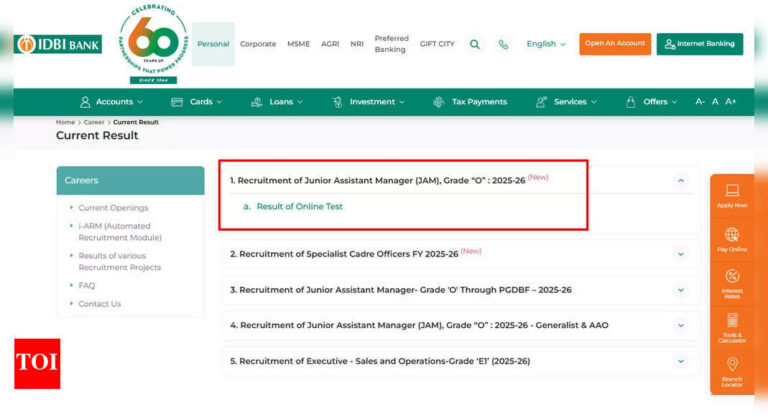Open i-ARM Automated Recruitment Module link
Image resolution: width=768 pixels, height=417 pixels.
pyautogui.click(x=120, y=232)
